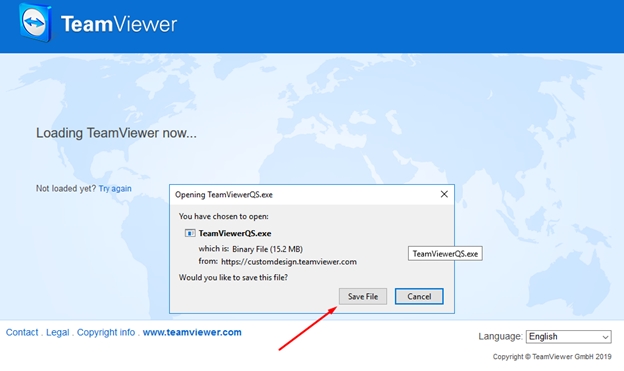The image size is (624, 371).
Task: Click the Opening TeamViewerQS.exe dialog title
Action: pos(224,195)
